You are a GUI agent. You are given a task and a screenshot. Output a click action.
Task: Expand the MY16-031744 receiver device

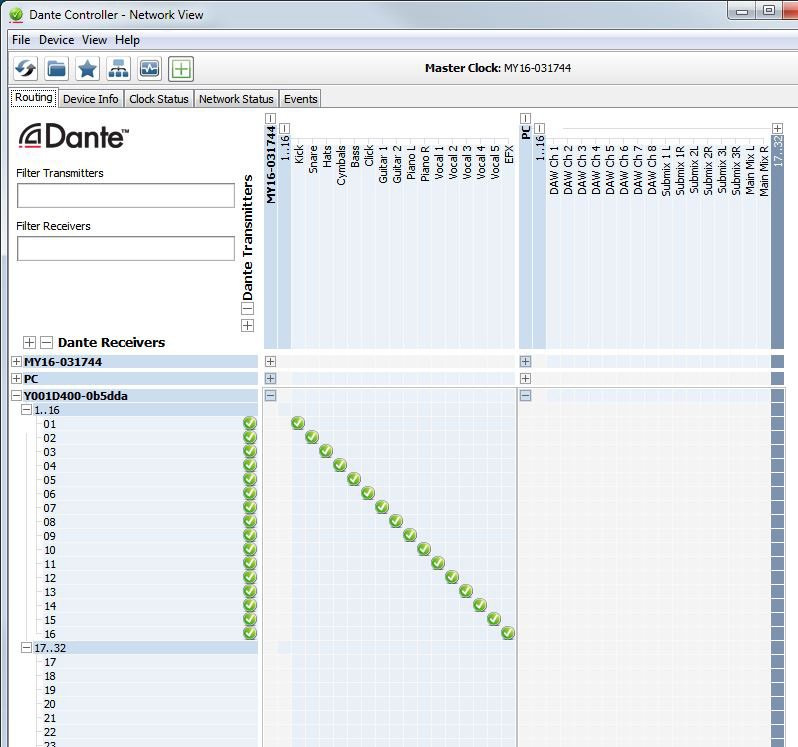tap(16, 362)
